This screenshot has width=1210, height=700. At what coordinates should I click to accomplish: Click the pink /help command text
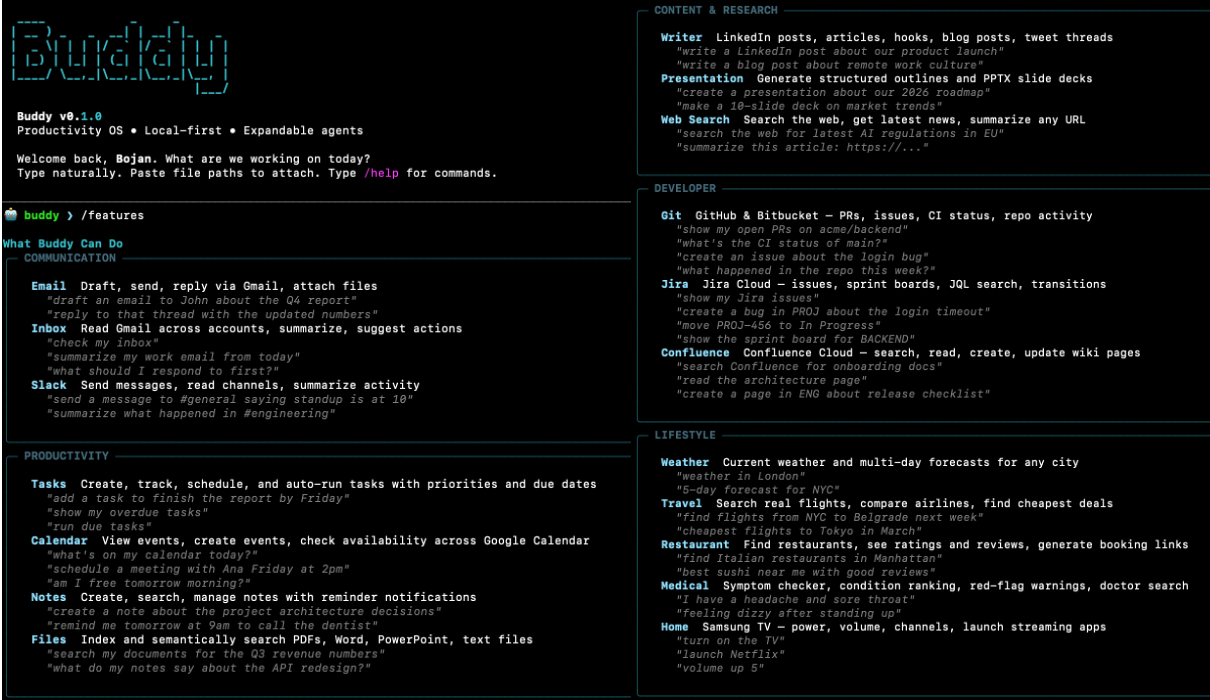tap(382, 173)
